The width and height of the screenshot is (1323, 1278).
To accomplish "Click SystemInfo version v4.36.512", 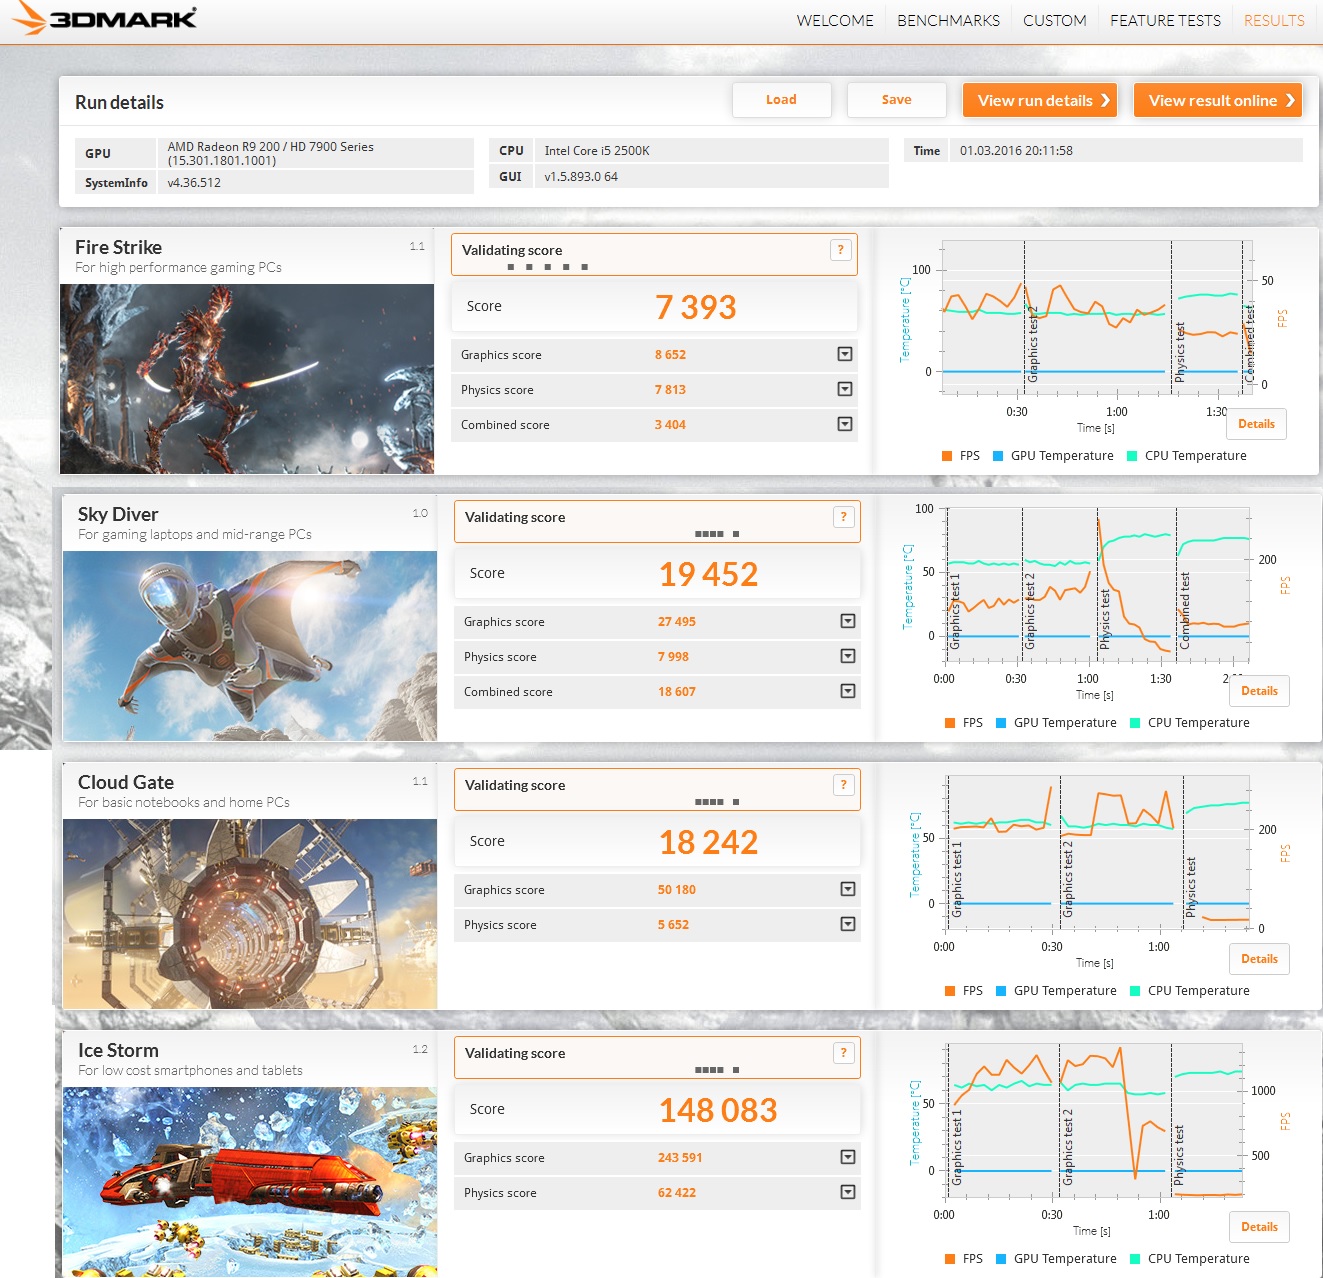I will (x=194, y=183).
